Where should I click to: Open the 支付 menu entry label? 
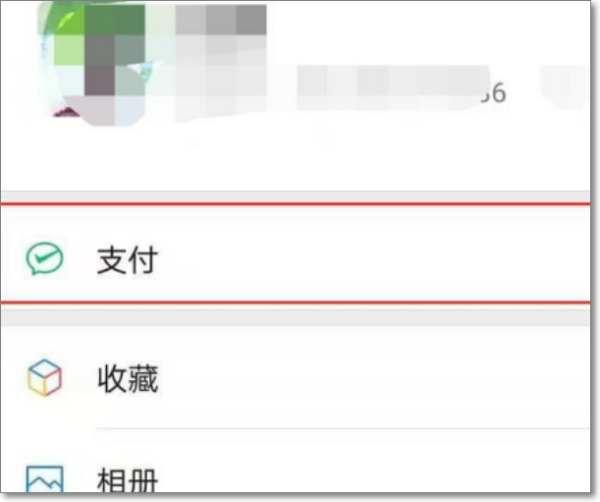coord(127,260)
